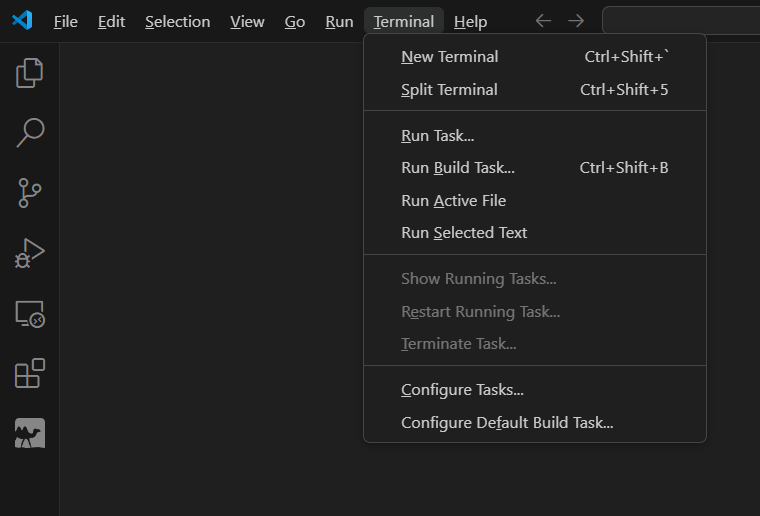The width and height of the screenshot is (760, 516).
Task: Choose Split Terminal menu entry
Action: tap(449, 90)
